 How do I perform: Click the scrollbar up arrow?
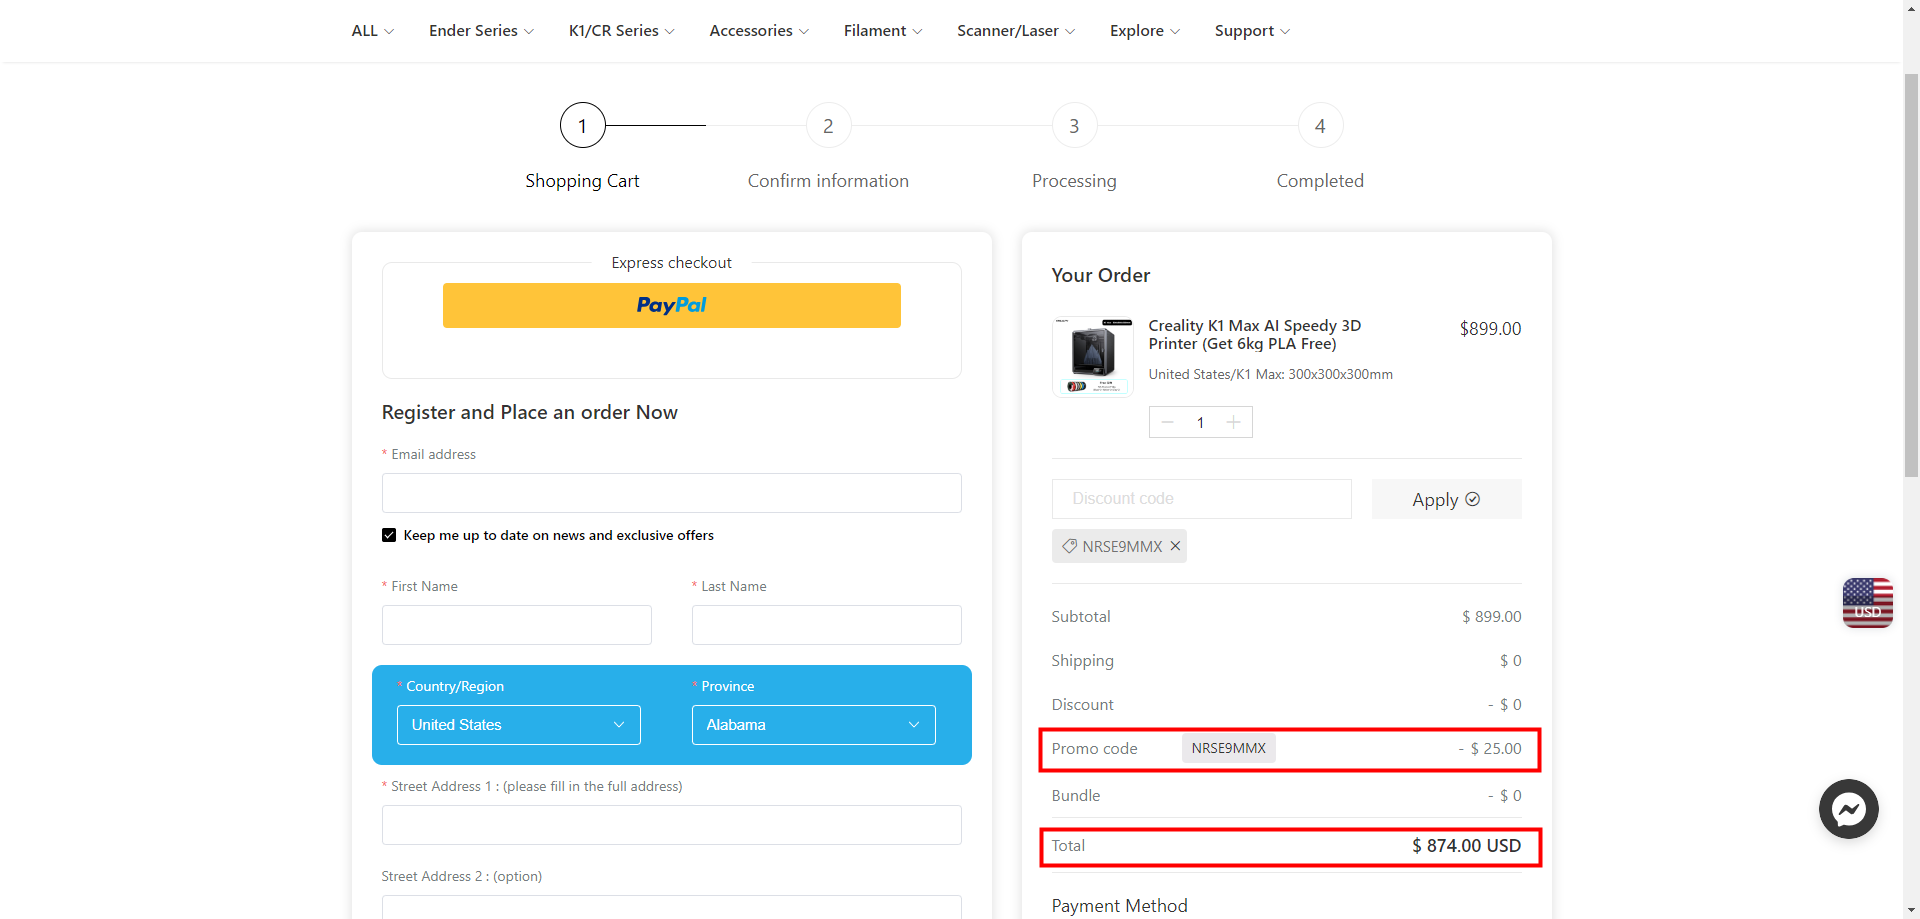(1911, 8)
